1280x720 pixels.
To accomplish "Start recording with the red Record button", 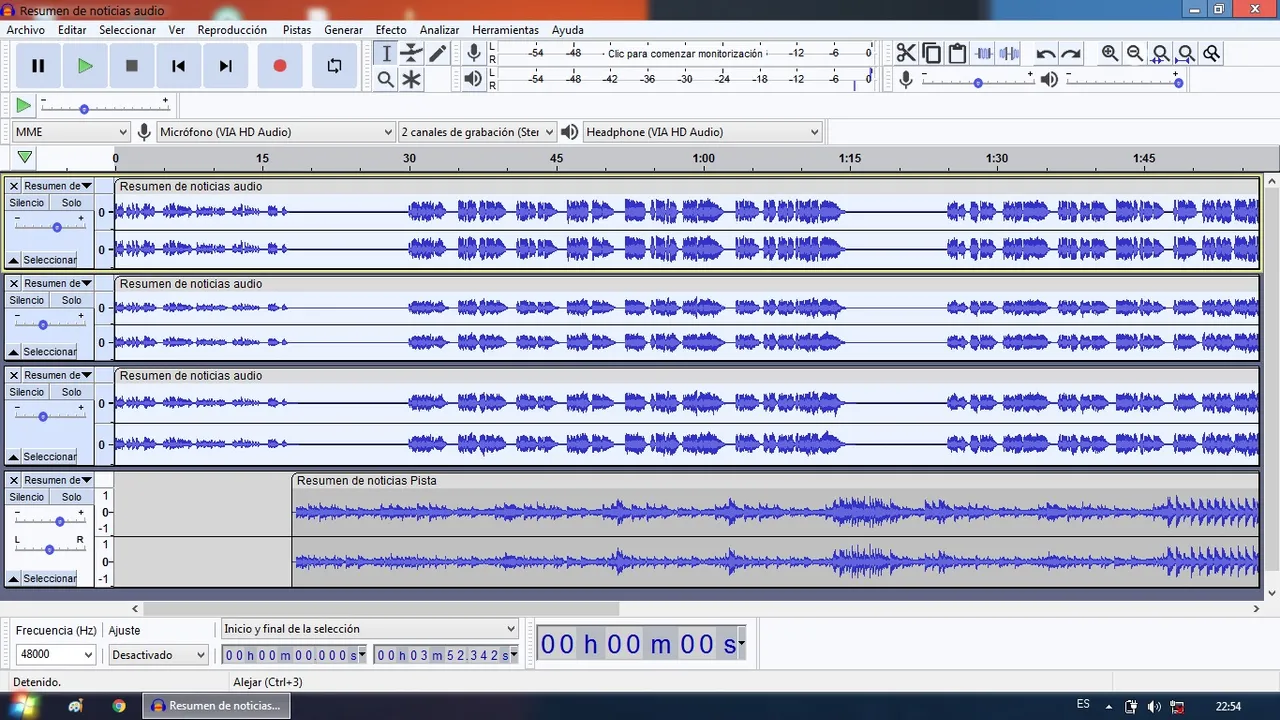I will [x=280, y=66].
